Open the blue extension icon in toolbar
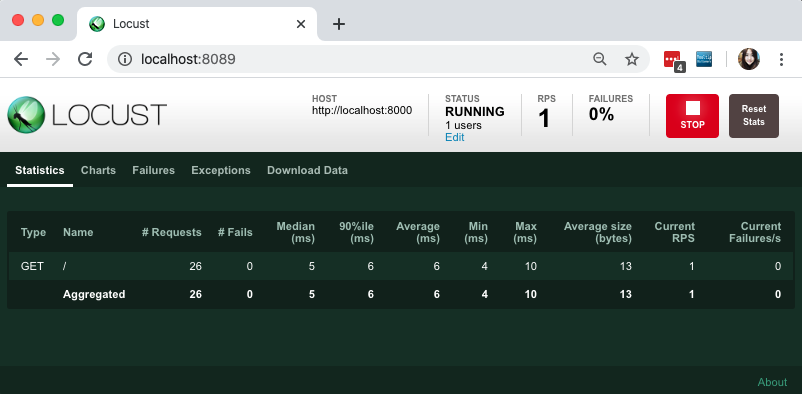The height and width of the screenshot is (394, 802). (x=704, y=59)
